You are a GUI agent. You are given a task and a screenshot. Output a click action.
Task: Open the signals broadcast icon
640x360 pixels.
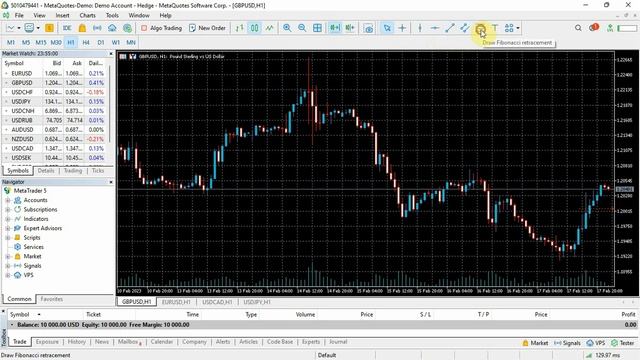coord(97,28)
